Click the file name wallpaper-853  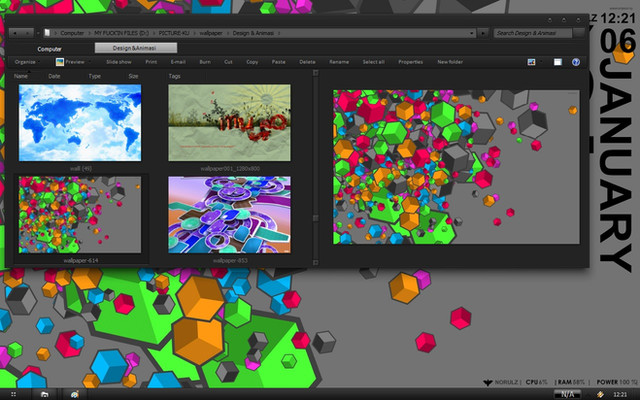[230, 260]
